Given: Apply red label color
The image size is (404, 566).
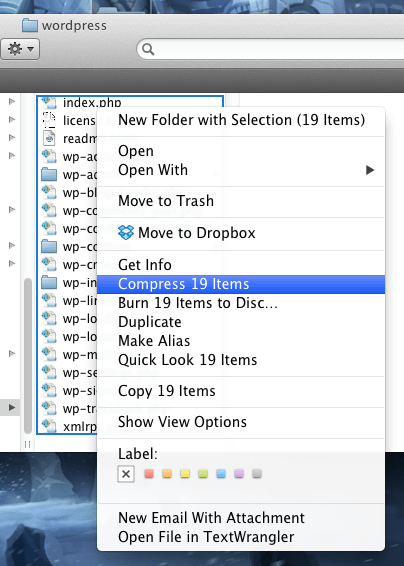Looking at the screenshot, I should [x=149, y=474].
